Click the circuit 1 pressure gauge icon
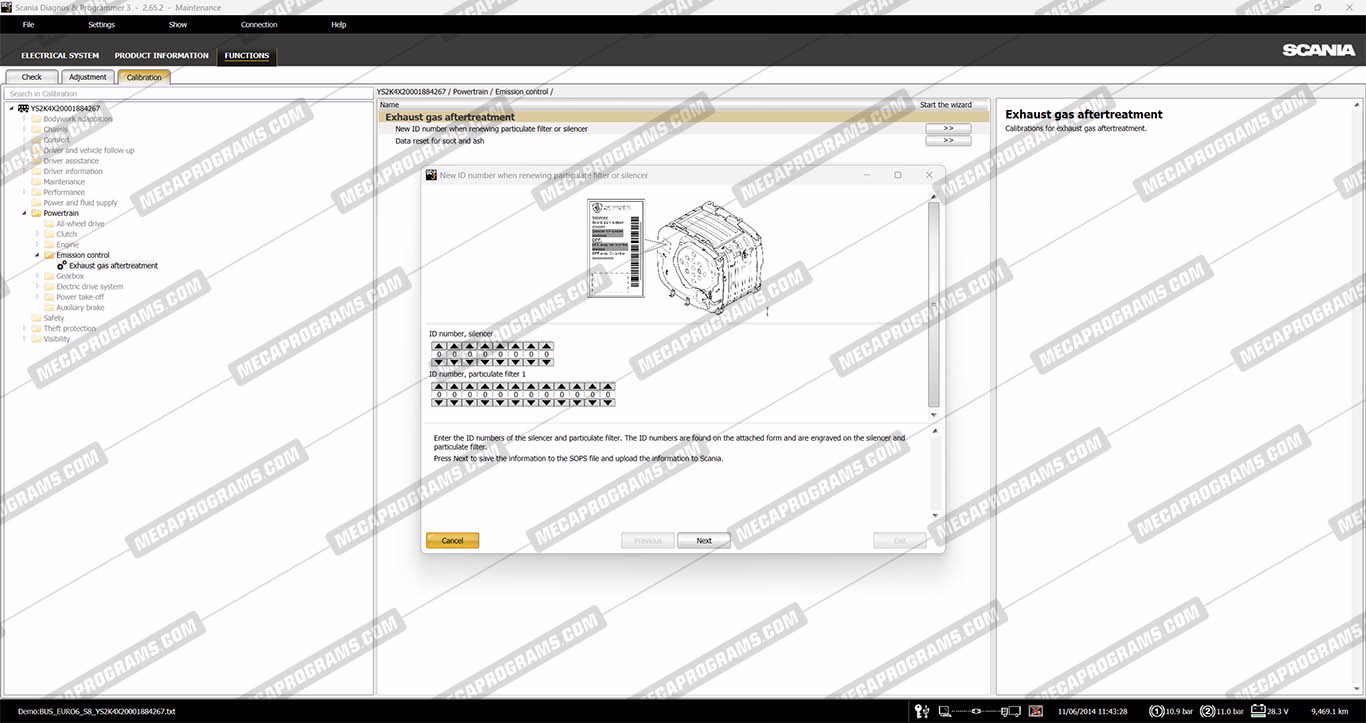Viewport: 1366px width, 723px height. [1157, 711]
